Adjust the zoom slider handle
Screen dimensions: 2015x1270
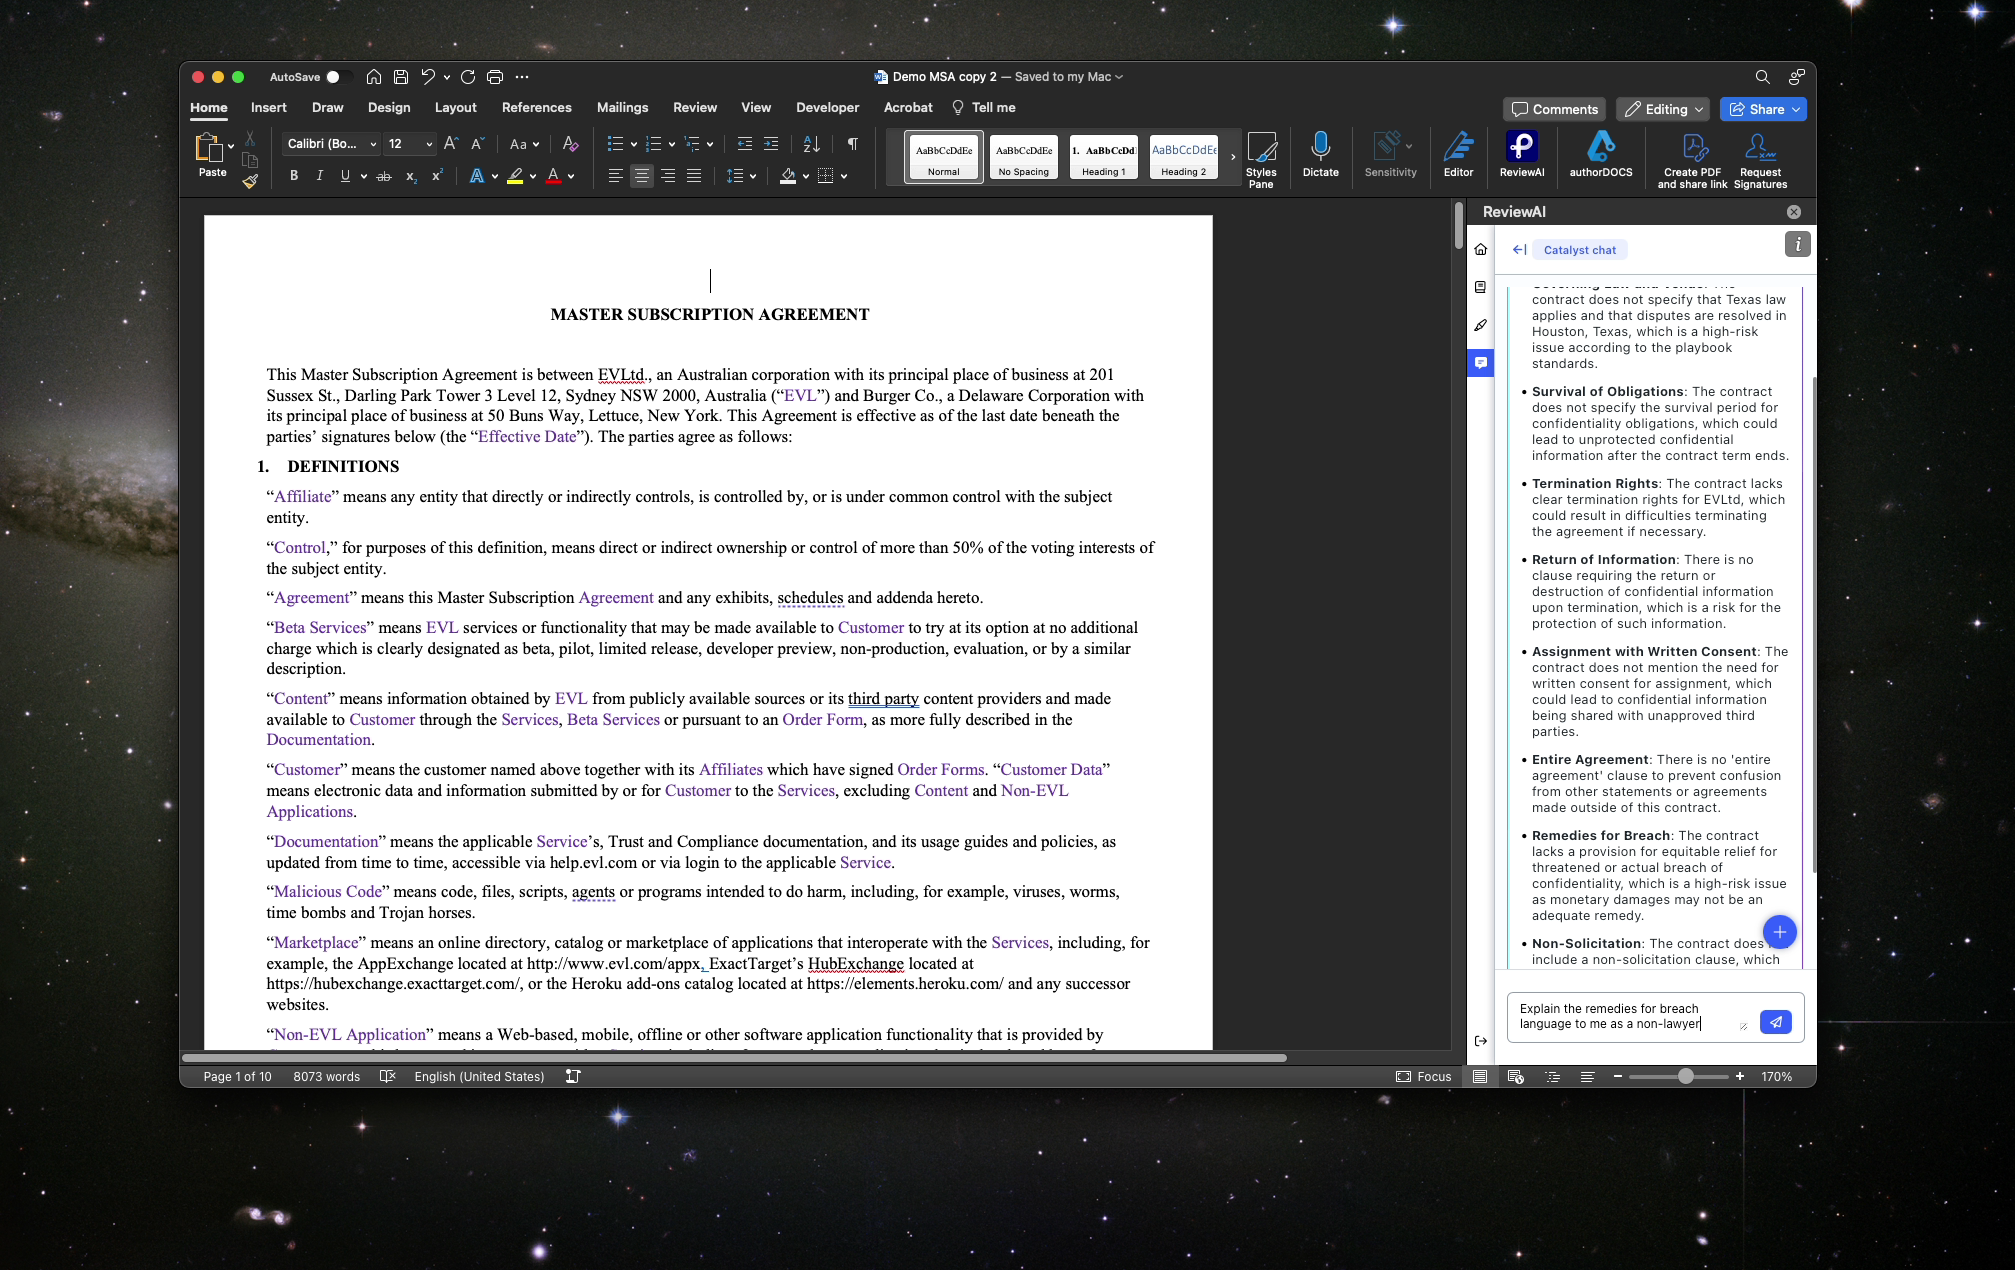[x=1686, y=1076]
